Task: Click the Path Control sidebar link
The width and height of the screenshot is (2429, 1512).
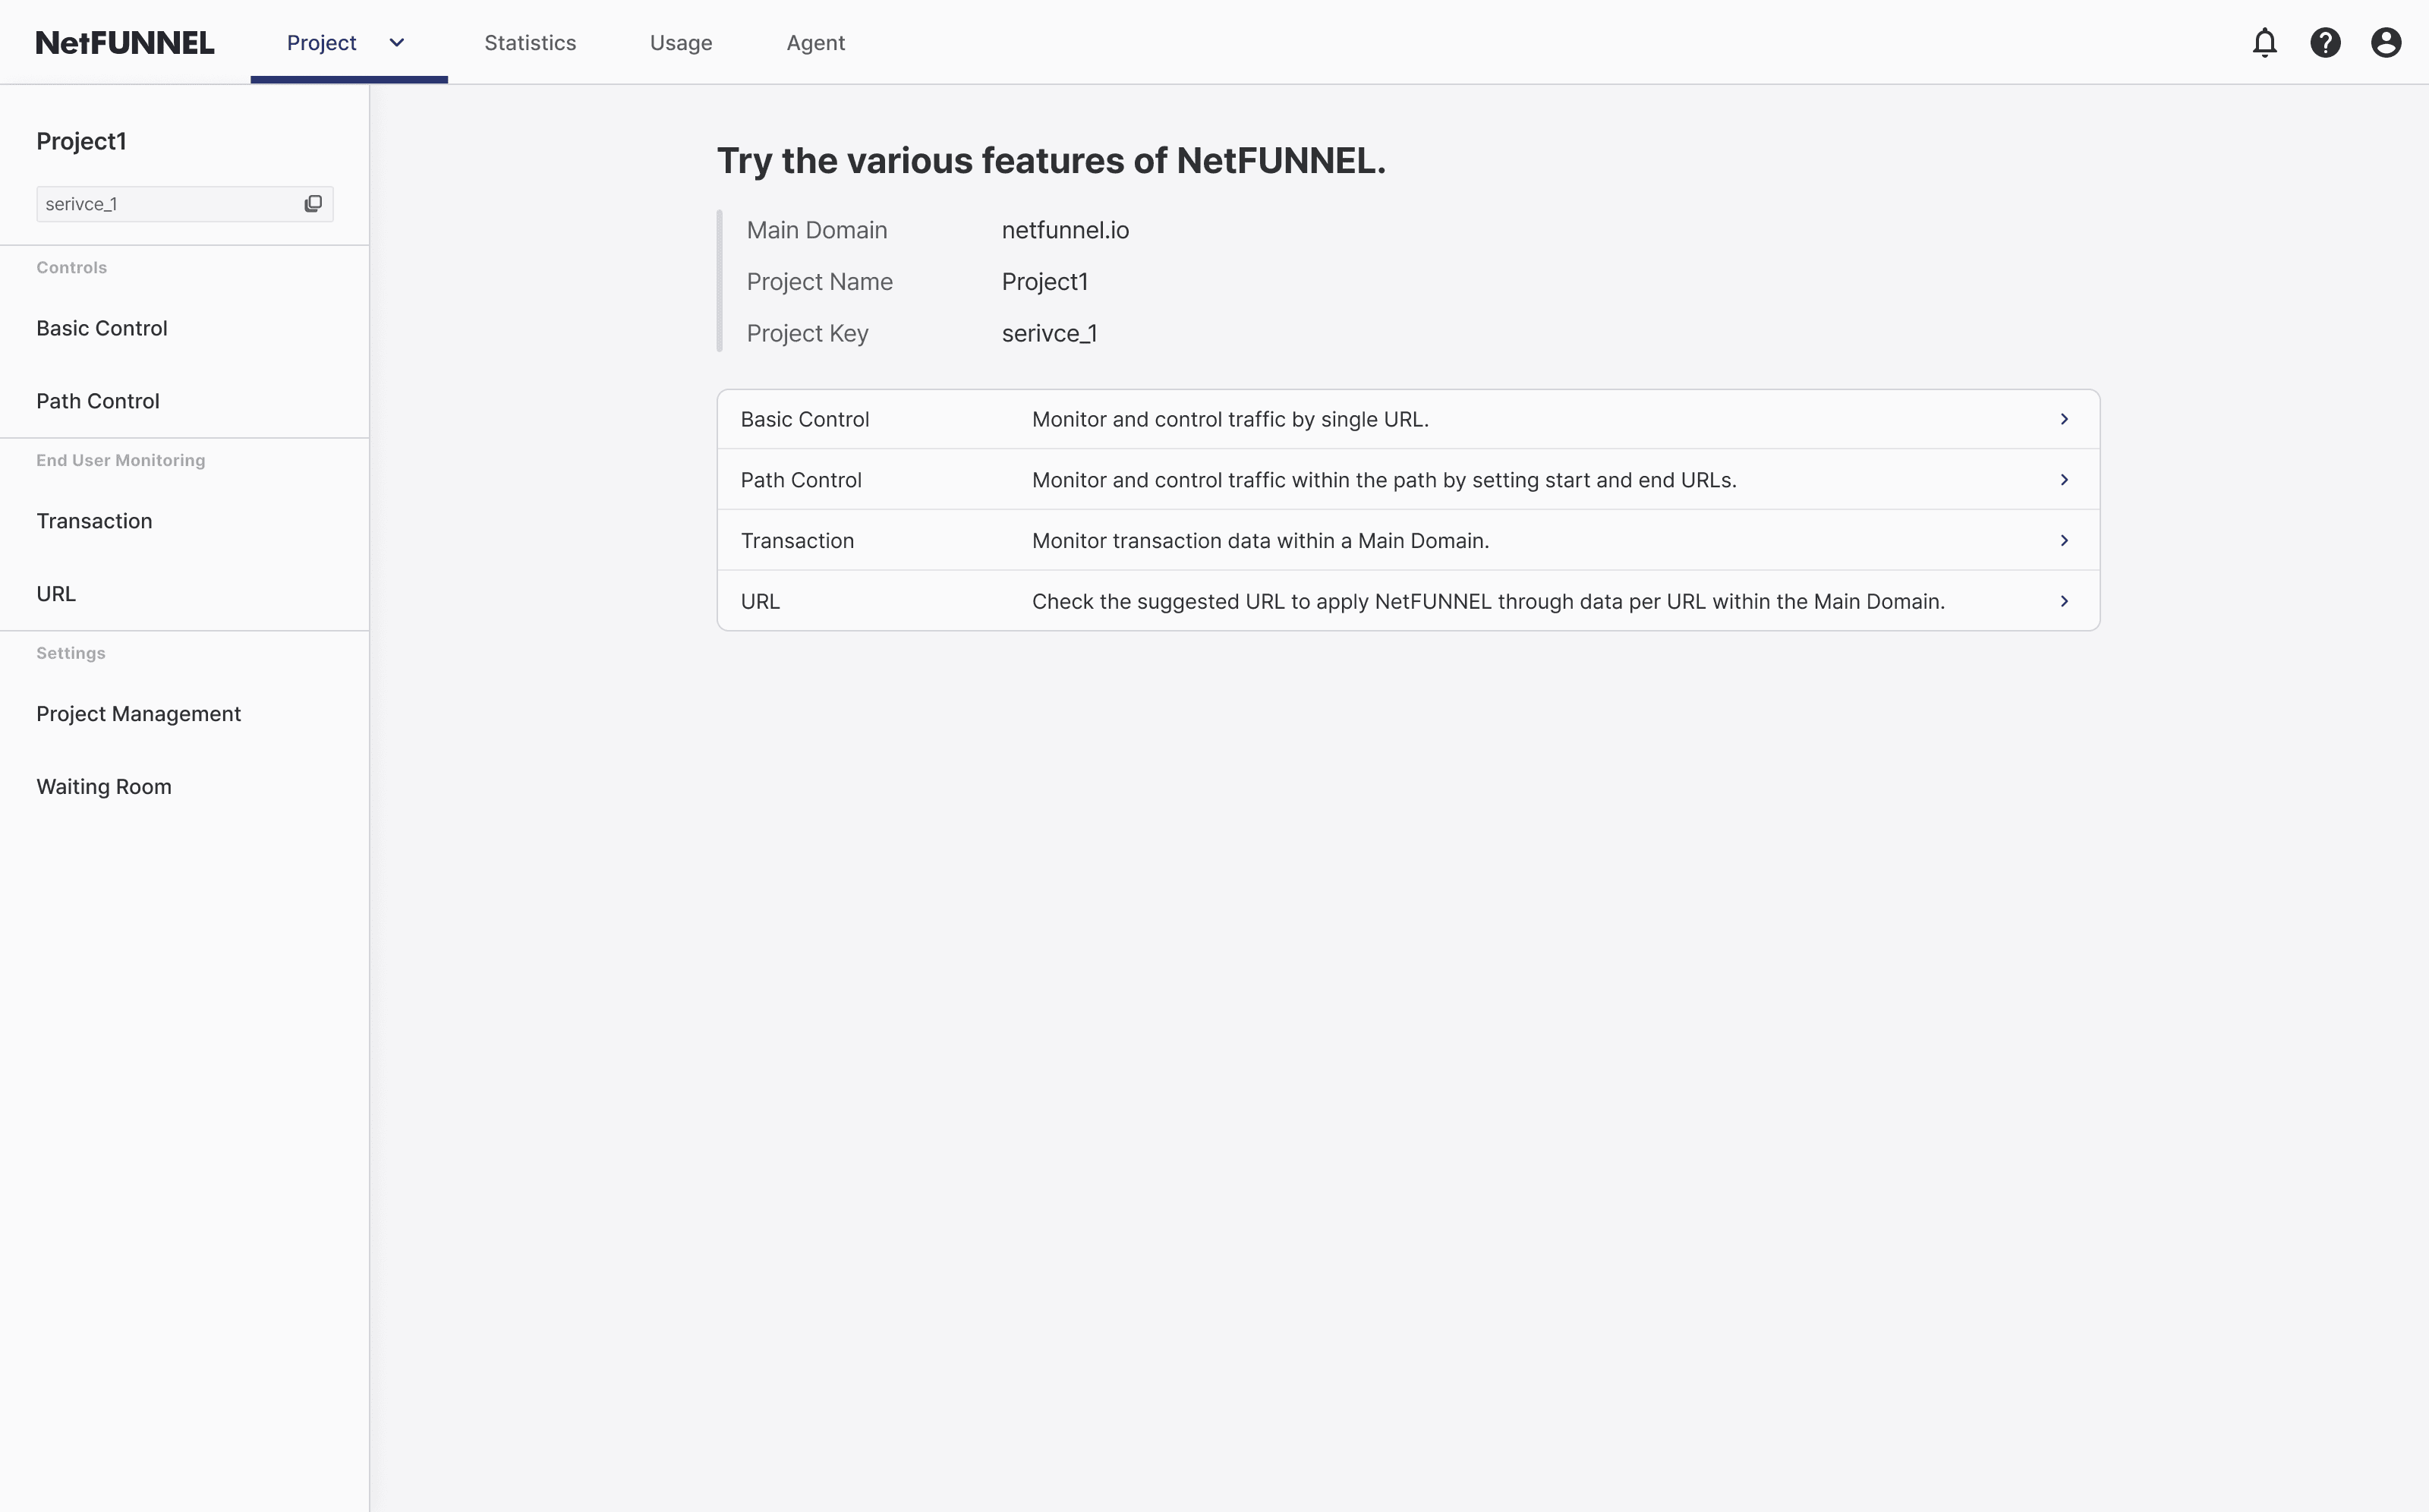Action: [x=97, y=401]
